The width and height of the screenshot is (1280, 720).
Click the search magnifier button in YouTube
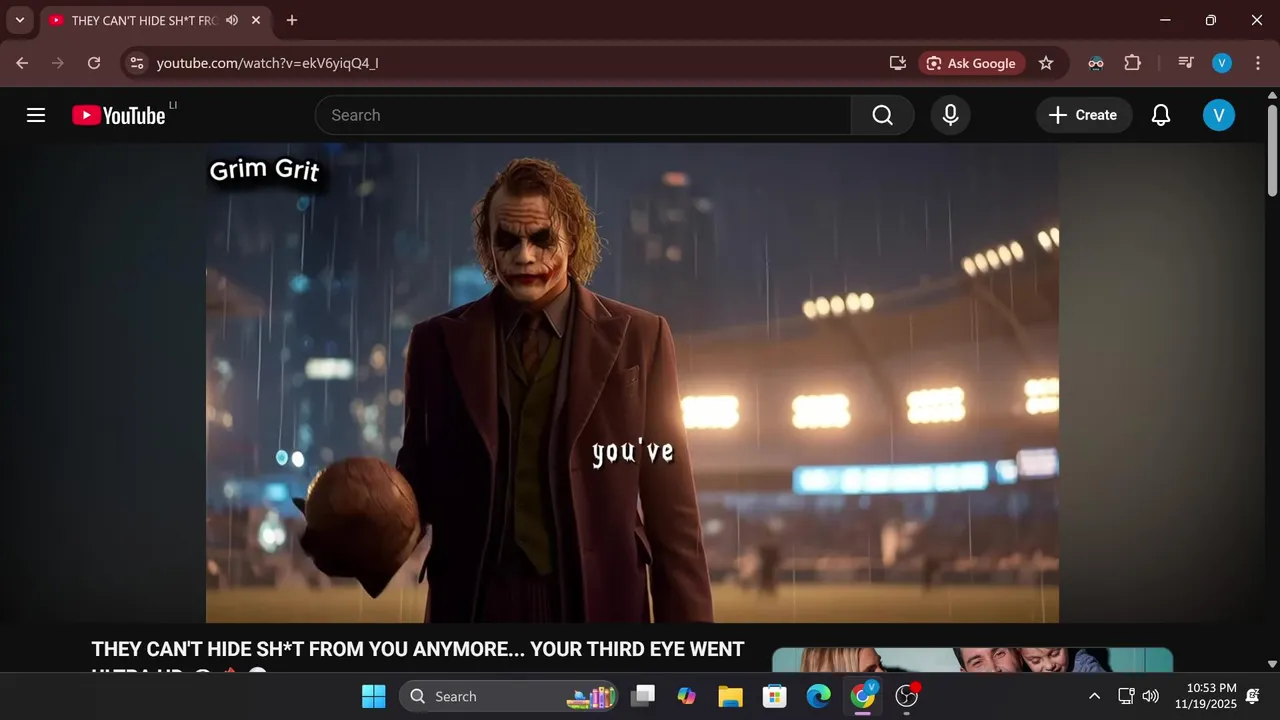(x=882, y=115)
